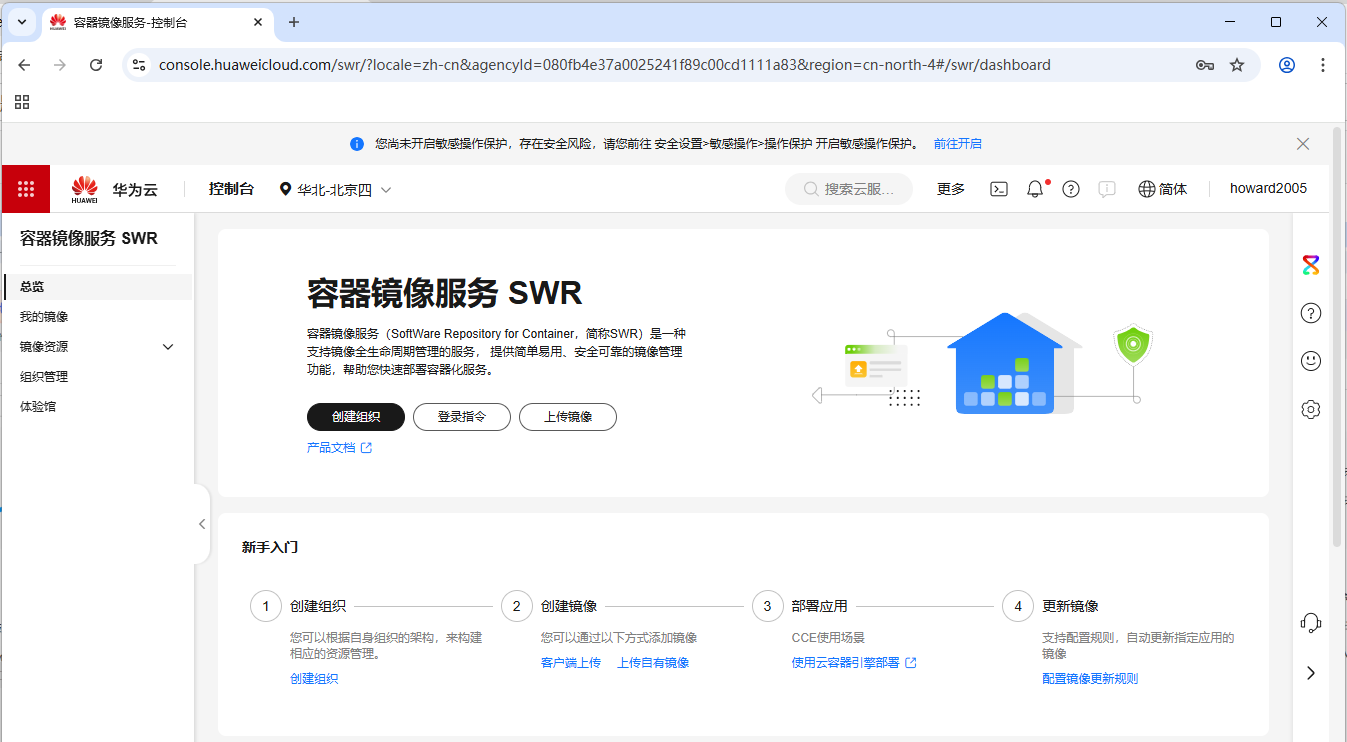This screenshot has width=1347, height=742.
Task: Open the 产品文档 link
Action: [339, 448]
